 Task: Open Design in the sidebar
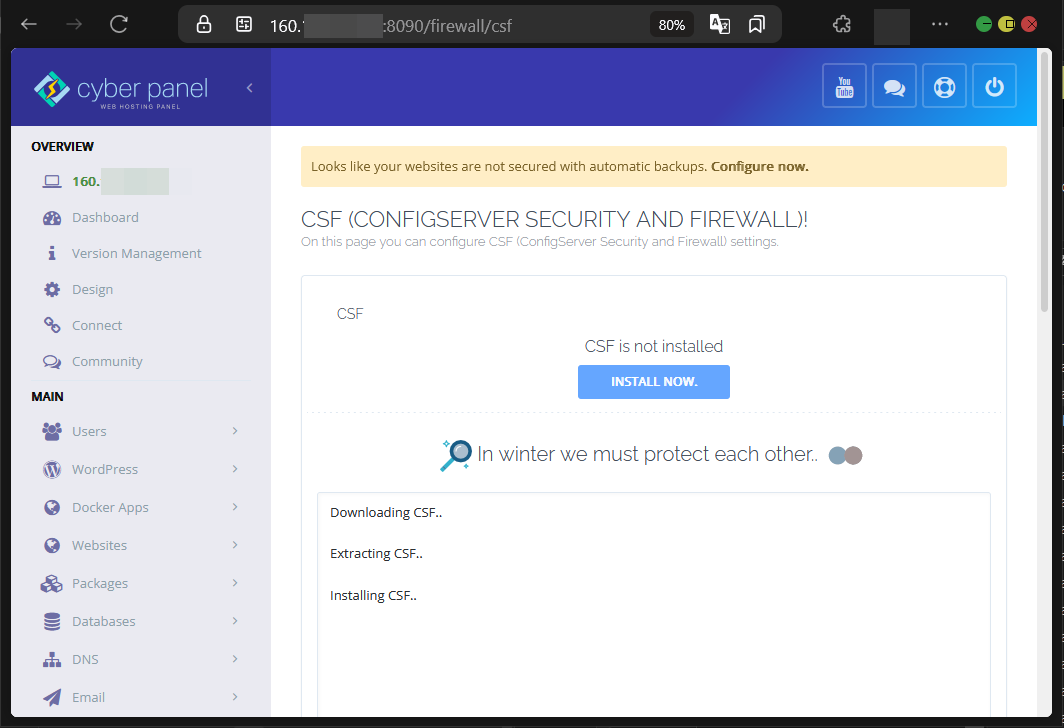(x=92, y=289)
